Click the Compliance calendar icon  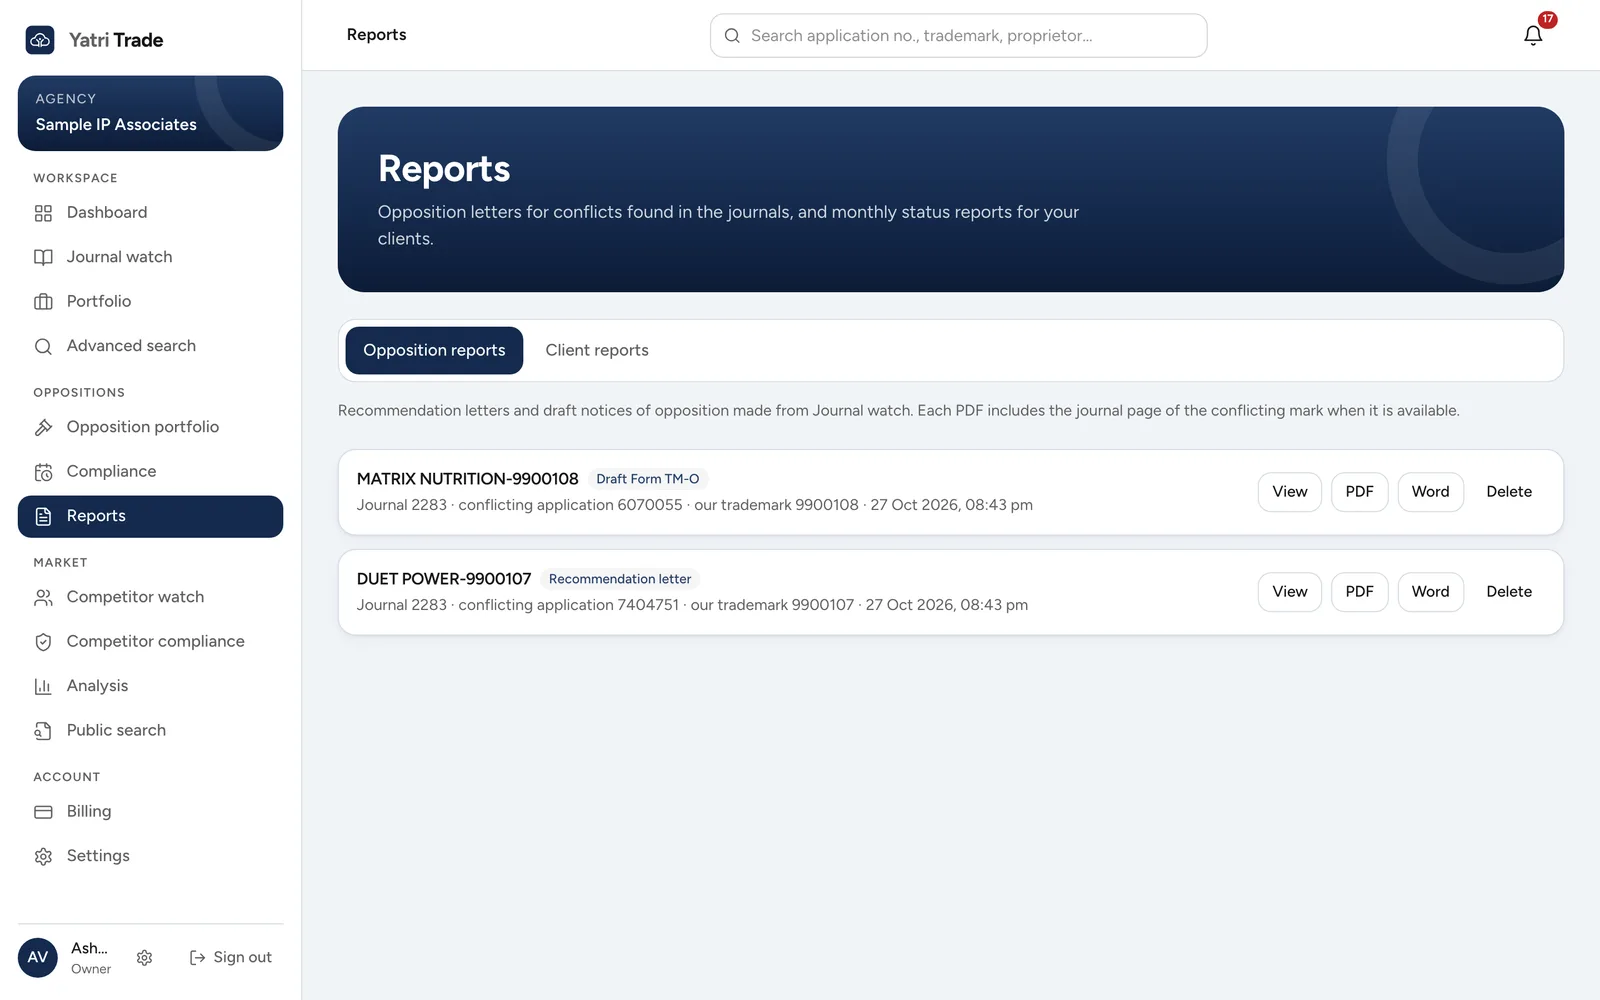tap(43, 472)
